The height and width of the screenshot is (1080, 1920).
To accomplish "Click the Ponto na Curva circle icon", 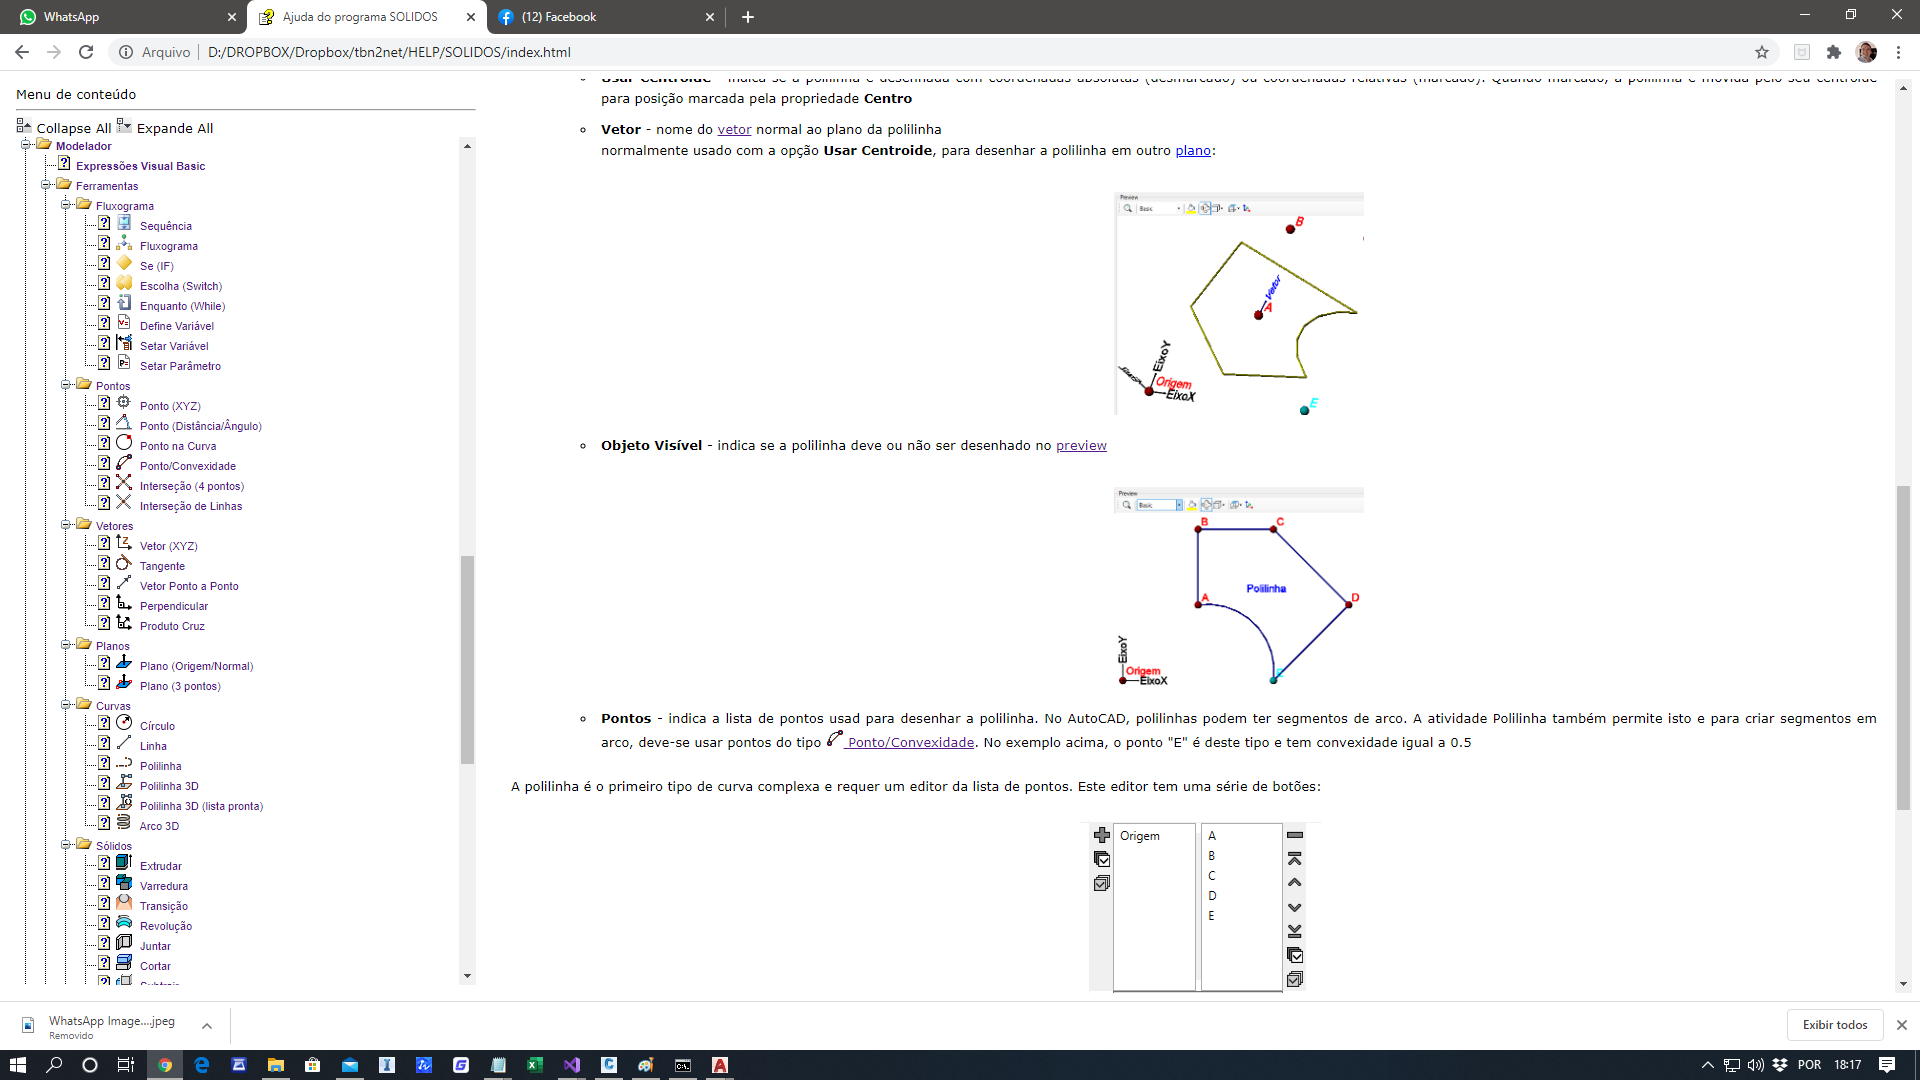I will tap(124, 443).
